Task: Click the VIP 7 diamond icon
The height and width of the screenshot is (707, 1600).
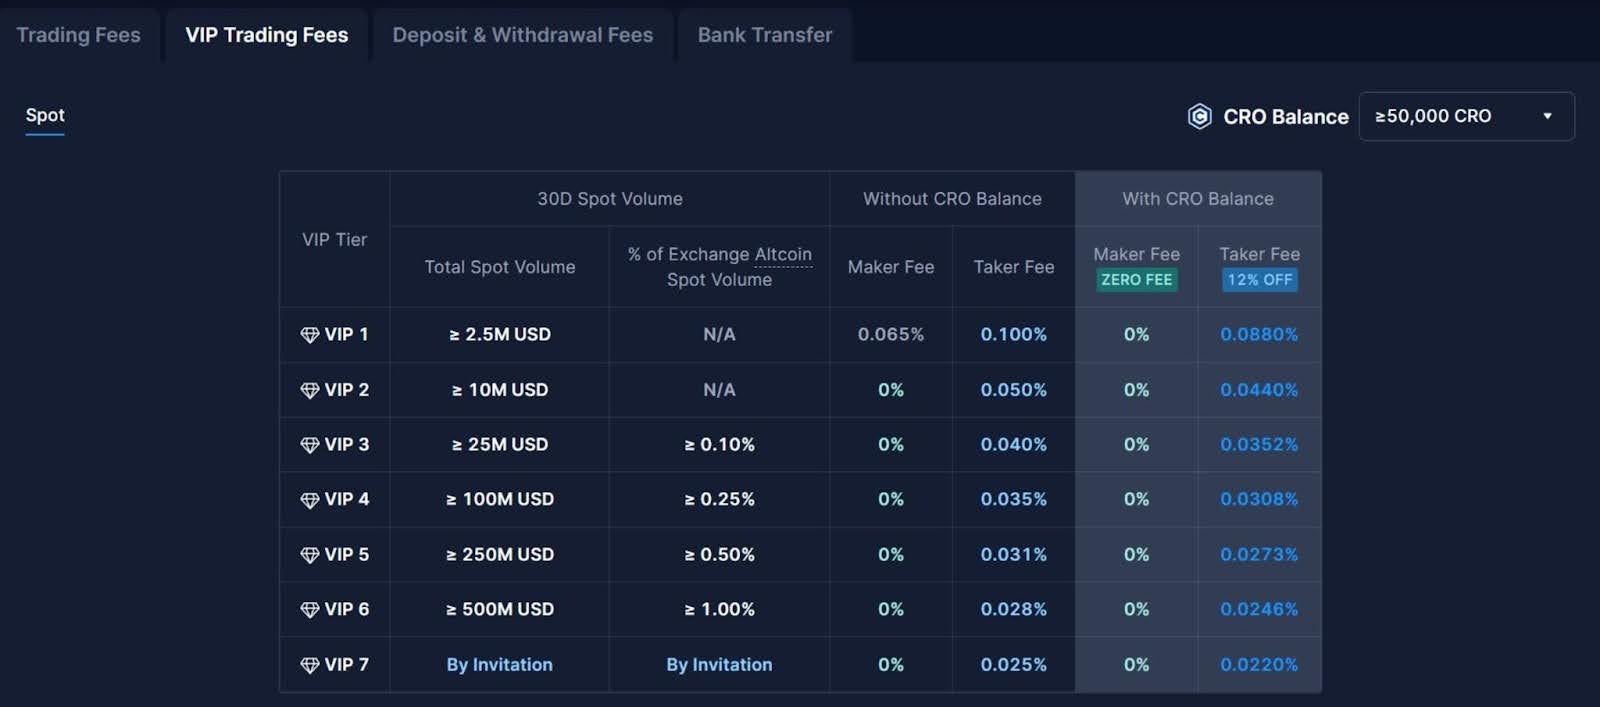Action: tap(310, 665)
